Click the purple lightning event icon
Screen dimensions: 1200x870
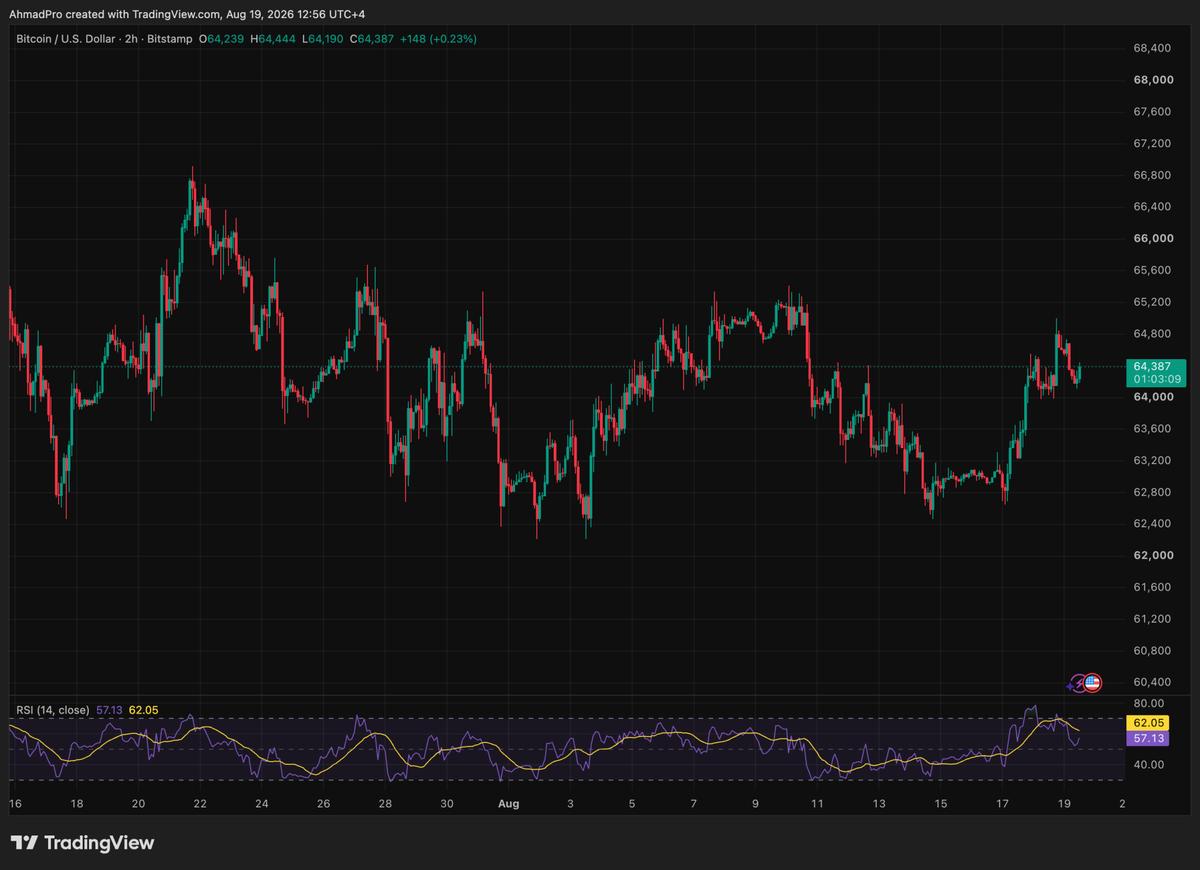coord(1078,683)
